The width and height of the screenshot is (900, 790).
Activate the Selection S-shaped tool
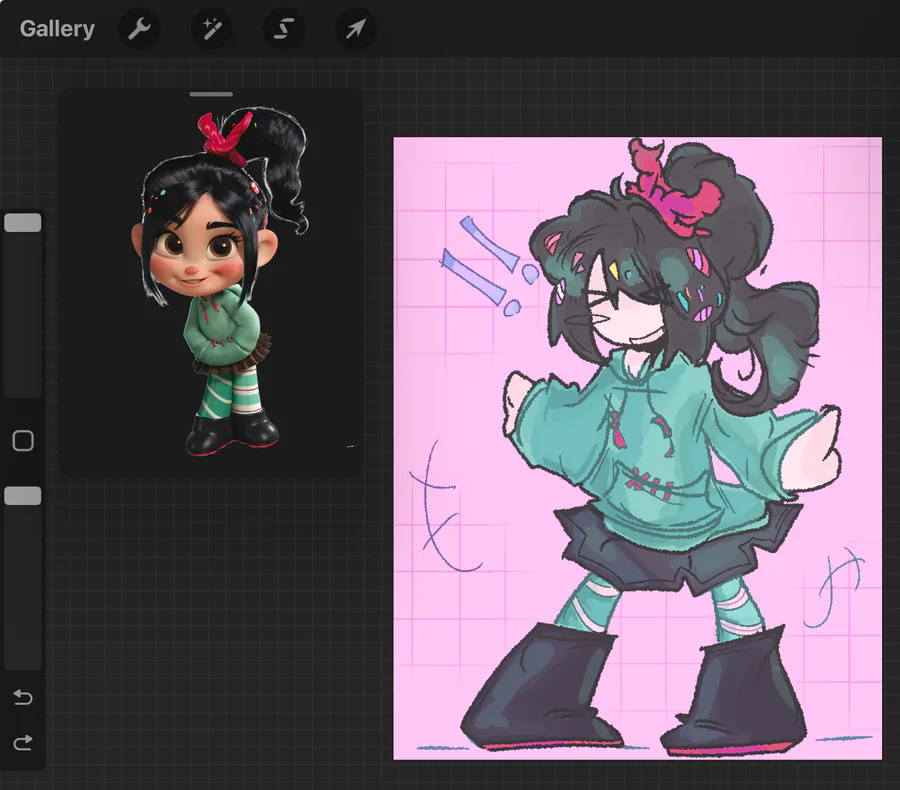click(x=284, y=29)
